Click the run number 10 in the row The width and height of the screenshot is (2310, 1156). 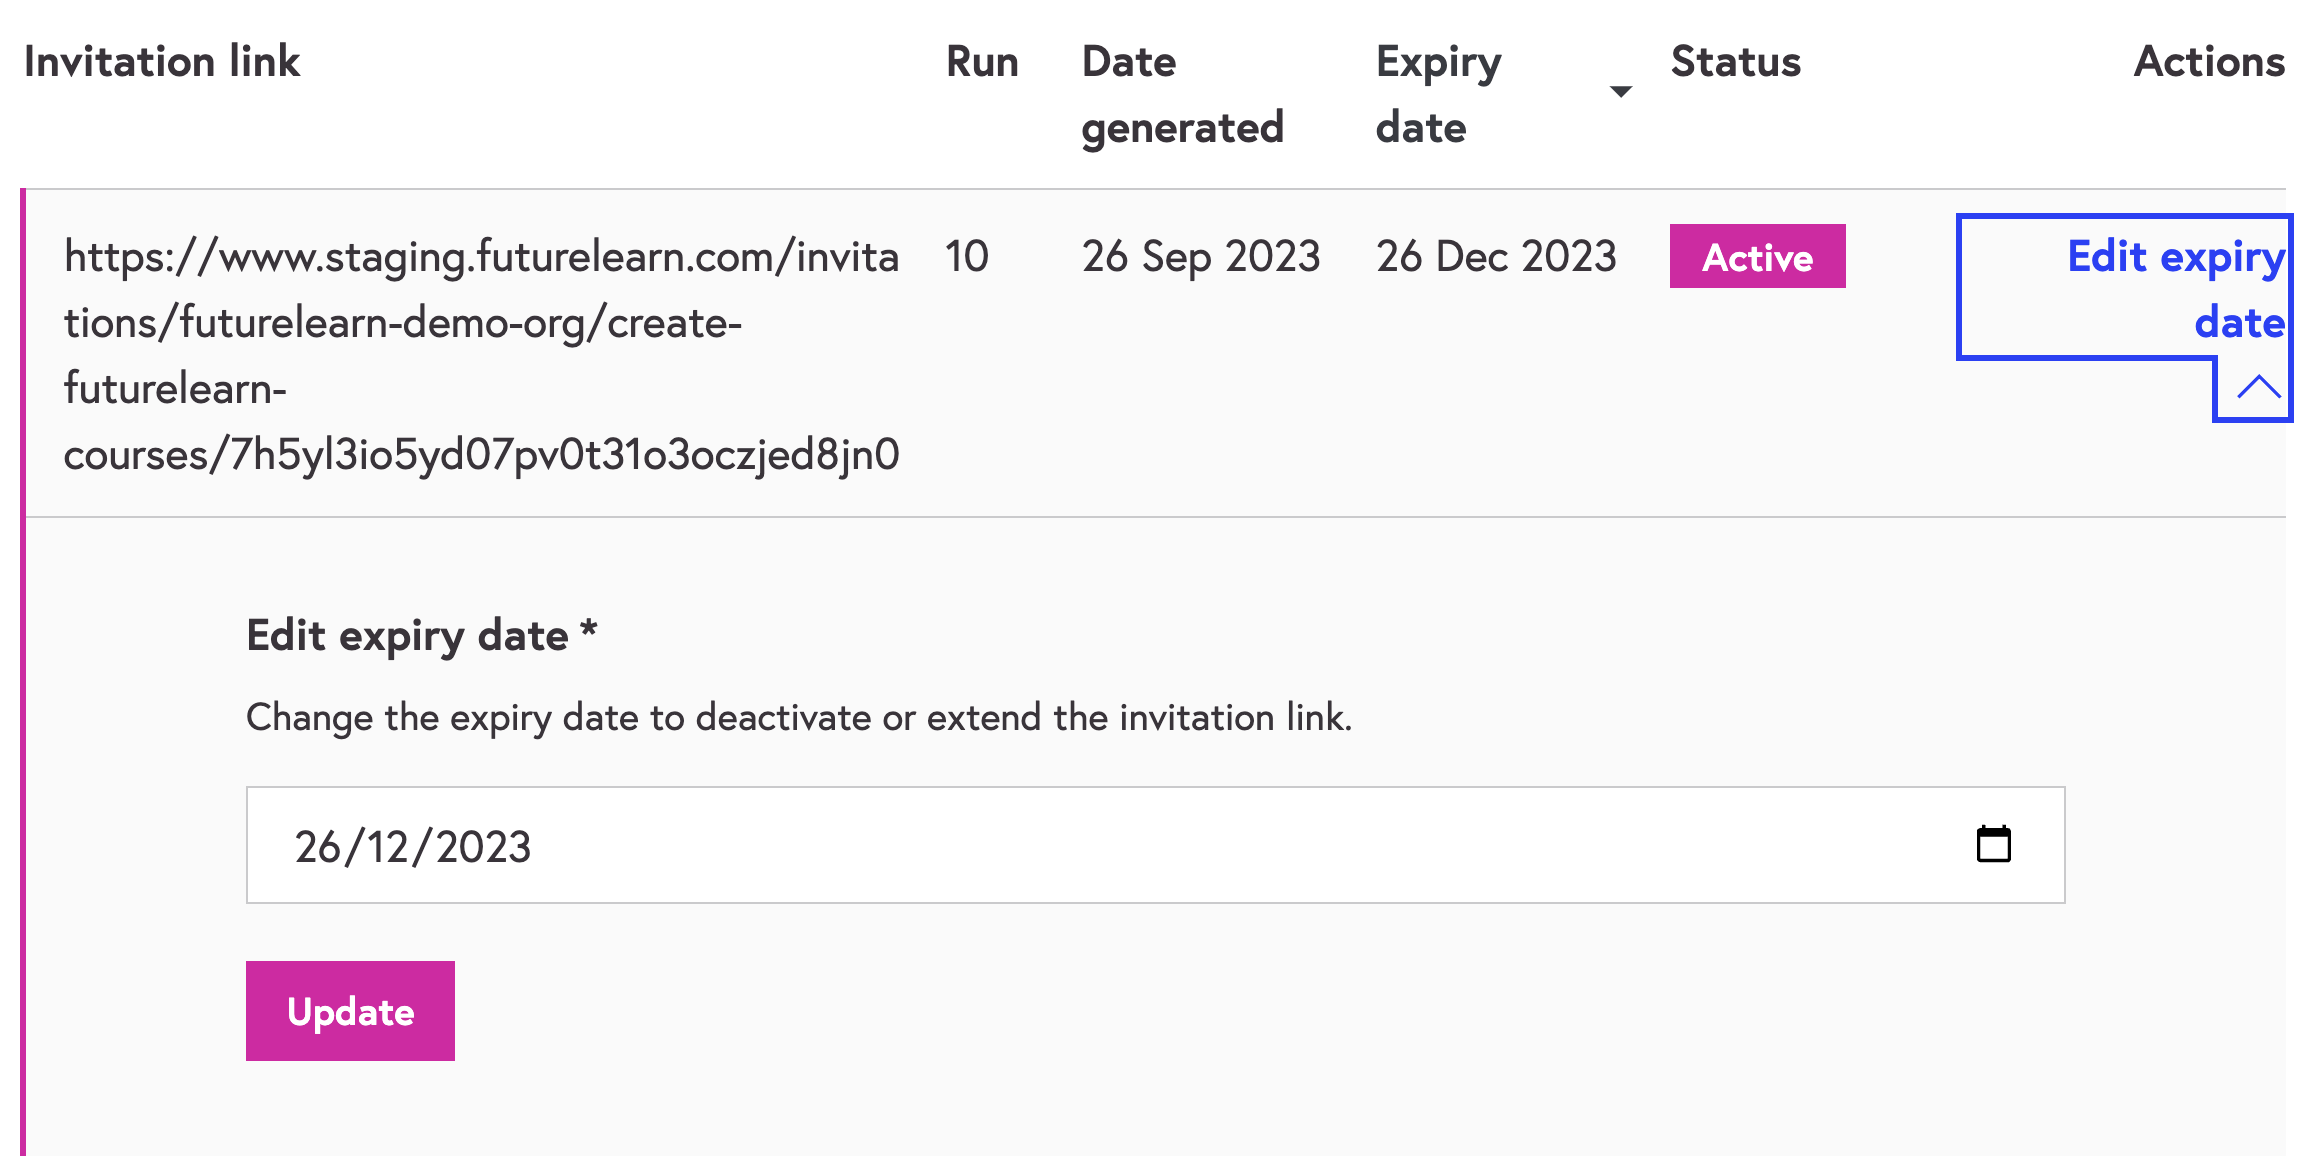966,257
